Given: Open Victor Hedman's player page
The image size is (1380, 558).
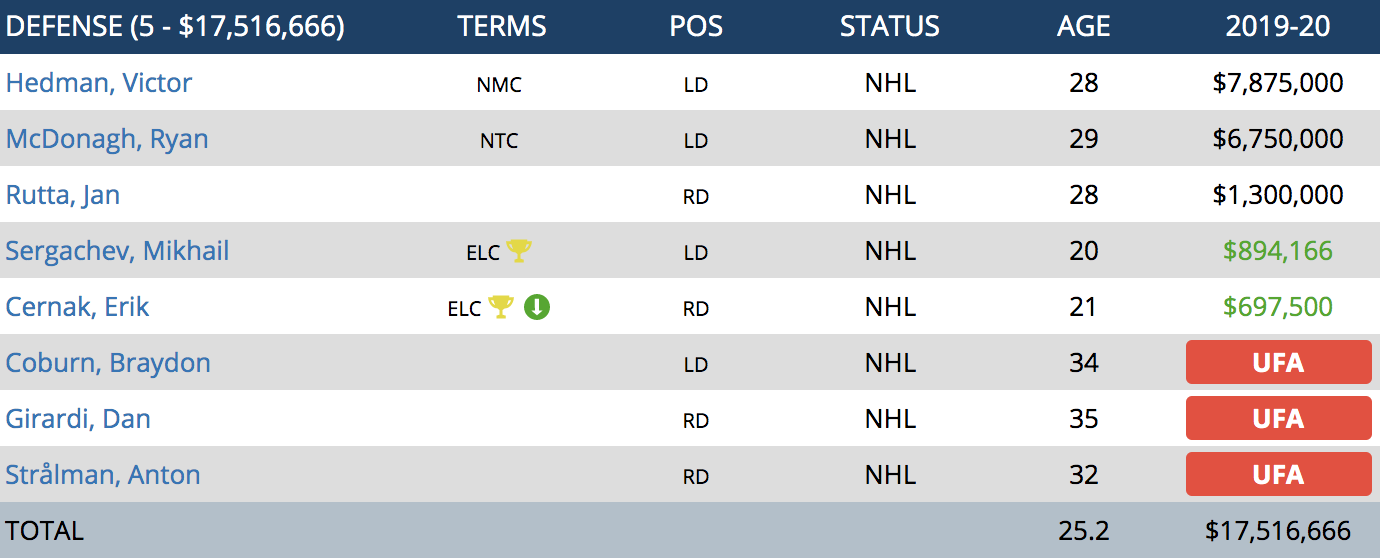Looking at the screenshot, I should pyautogui.click(x=99, y=82).
